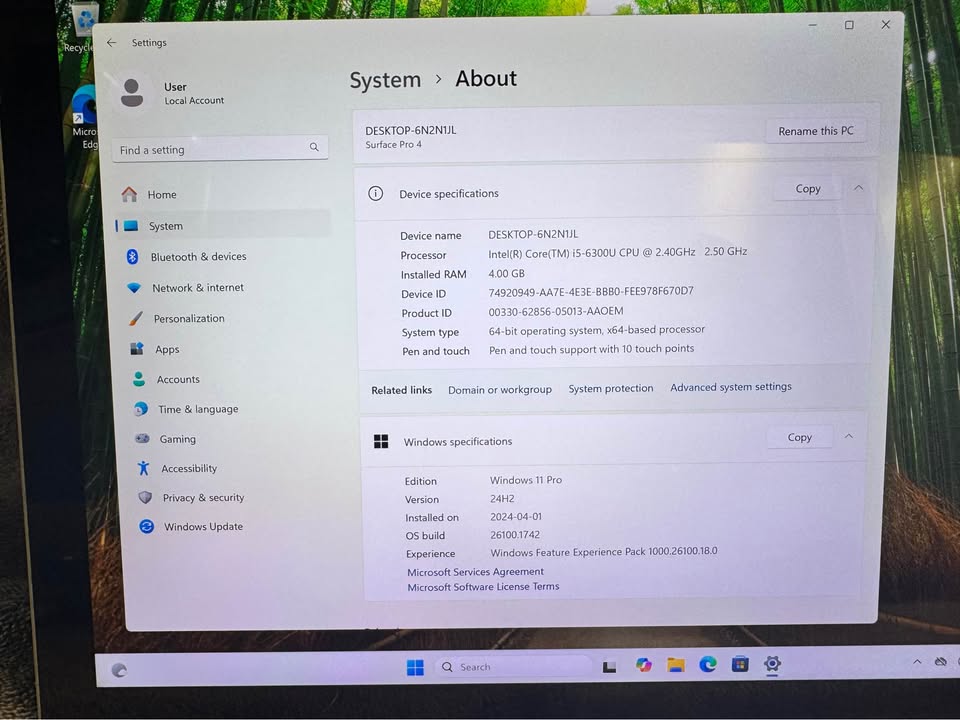Click the OS build value 26100.1742
Viewport: 960px width, 720px height.
tap(515, 534)
